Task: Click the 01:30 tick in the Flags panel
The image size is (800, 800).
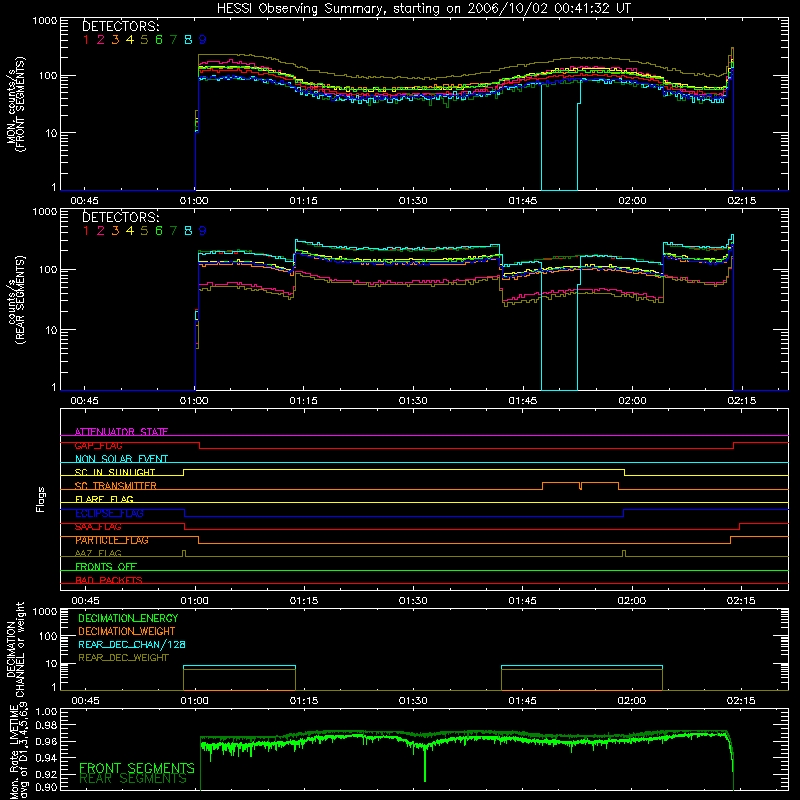Action: (x=413, y=601)
